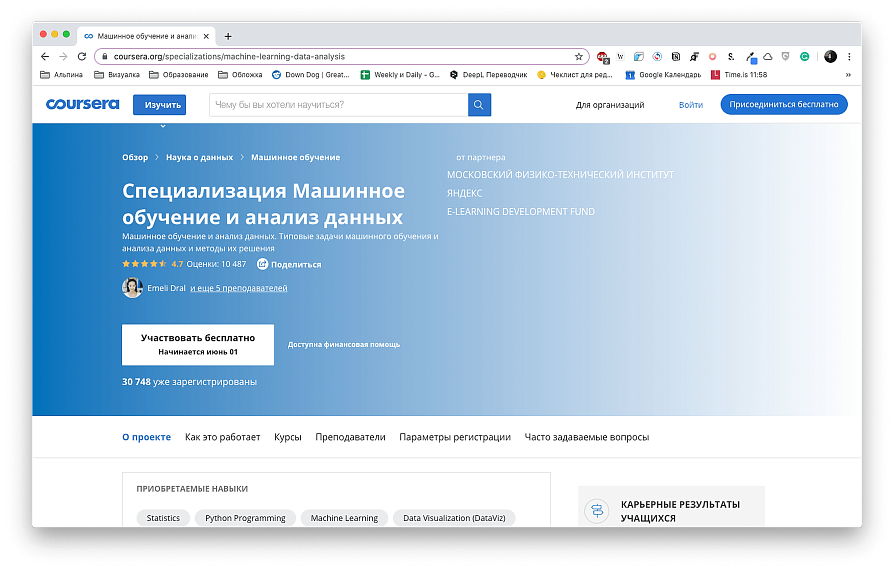Open the Альпина bookmarks folder

tap(62, 75)
